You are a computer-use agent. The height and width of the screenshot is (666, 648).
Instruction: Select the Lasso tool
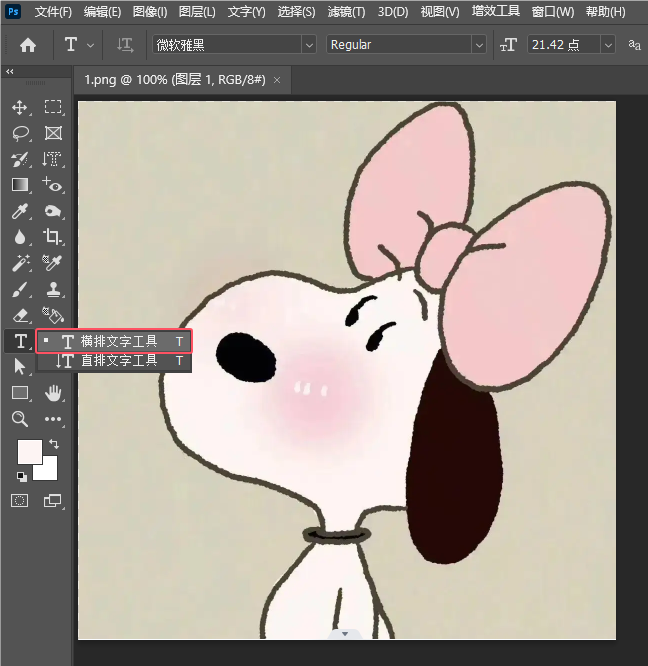20,133
